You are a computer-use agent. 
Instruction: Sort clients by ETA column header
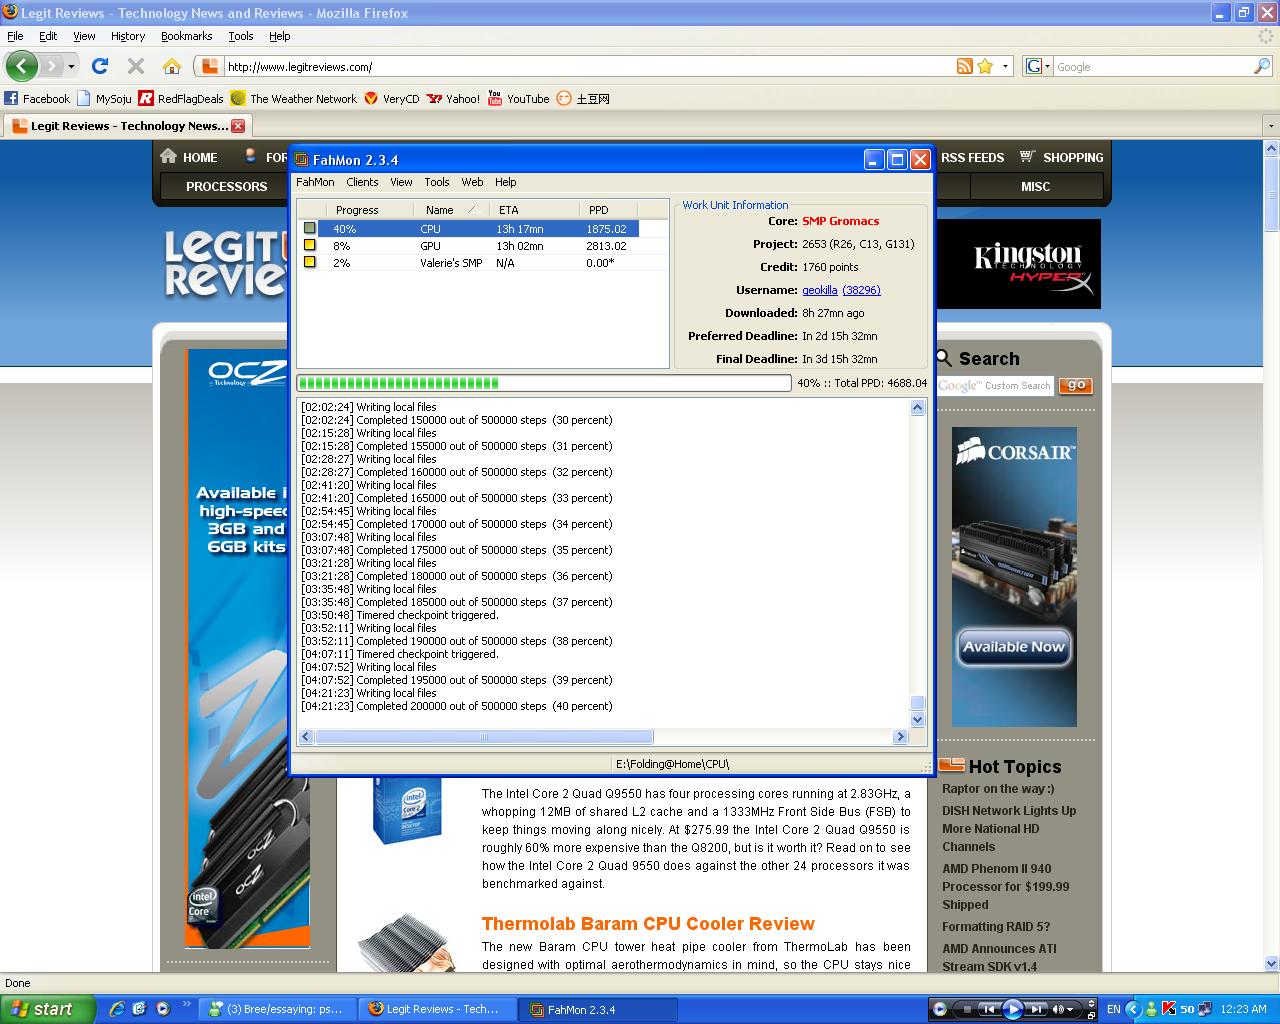pos(534,210)
